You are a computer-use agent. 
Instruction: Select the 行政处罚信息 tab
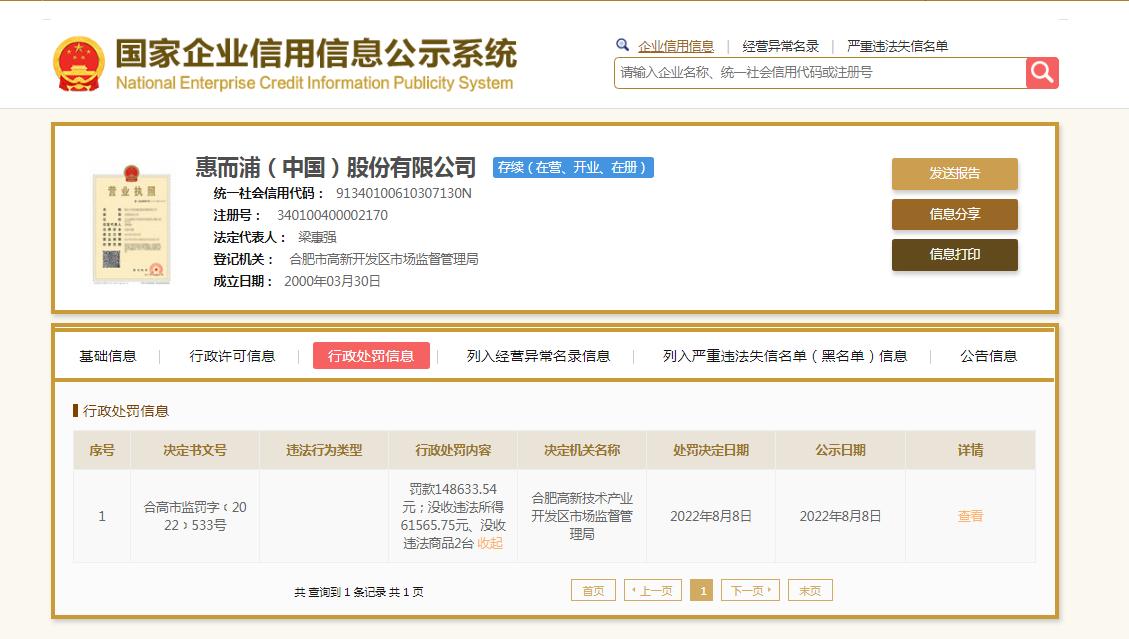click(x=371, y=356)
